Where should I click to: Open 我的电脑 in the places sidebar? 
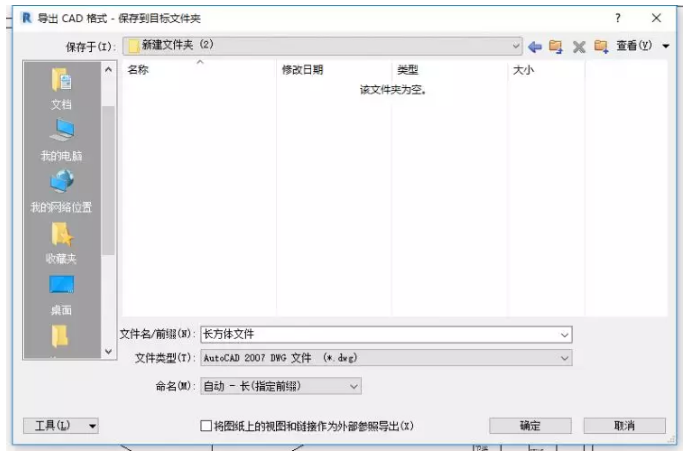(61, 140)
